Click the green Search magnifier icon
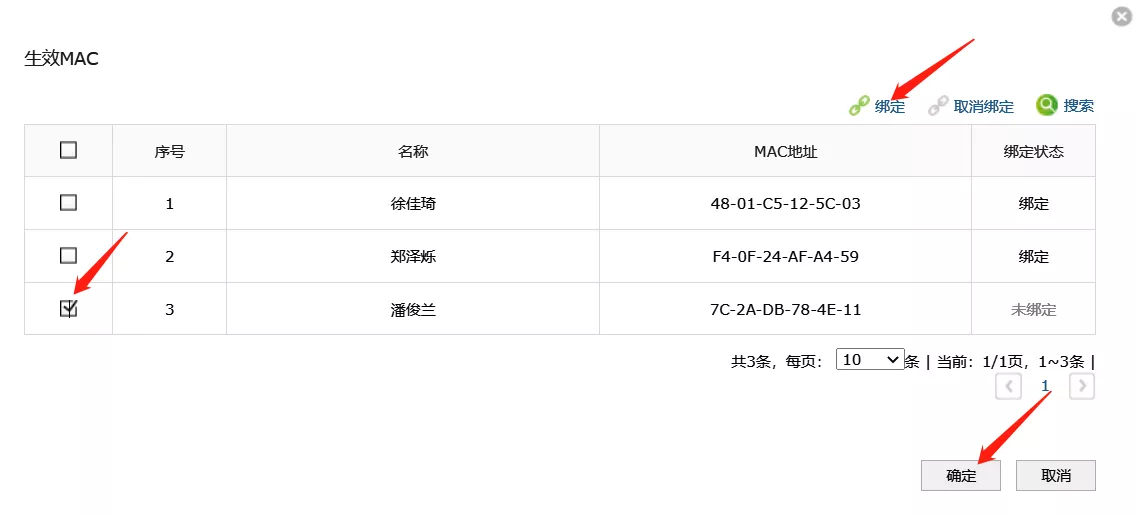Screen dimensions: 1136x515 tap(1047, 105)
